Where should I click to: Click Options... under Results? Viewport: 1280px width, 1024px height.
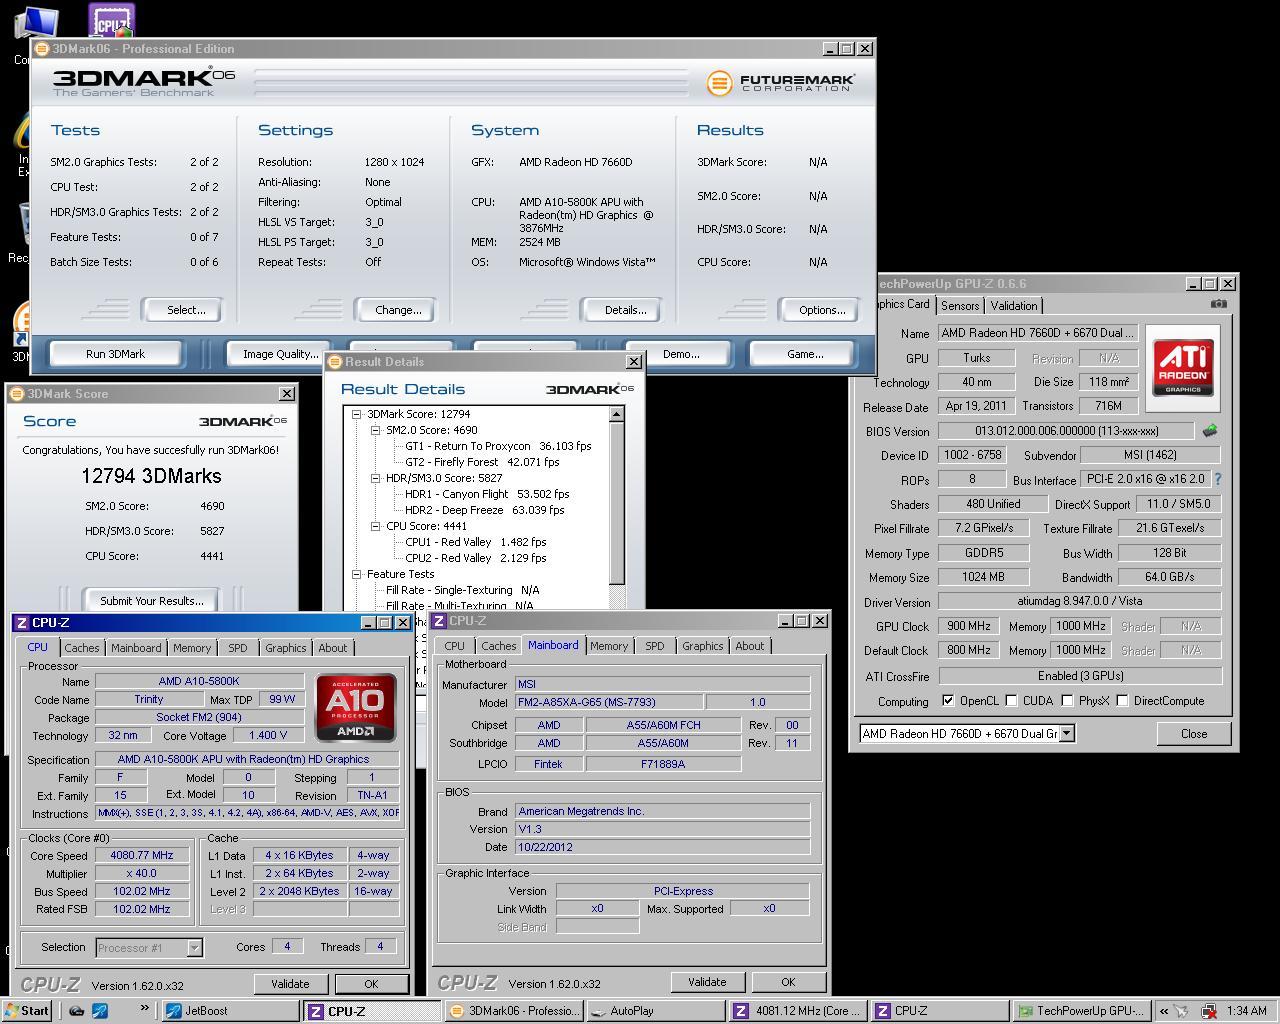pyautogui.click(x=822, y=310)
